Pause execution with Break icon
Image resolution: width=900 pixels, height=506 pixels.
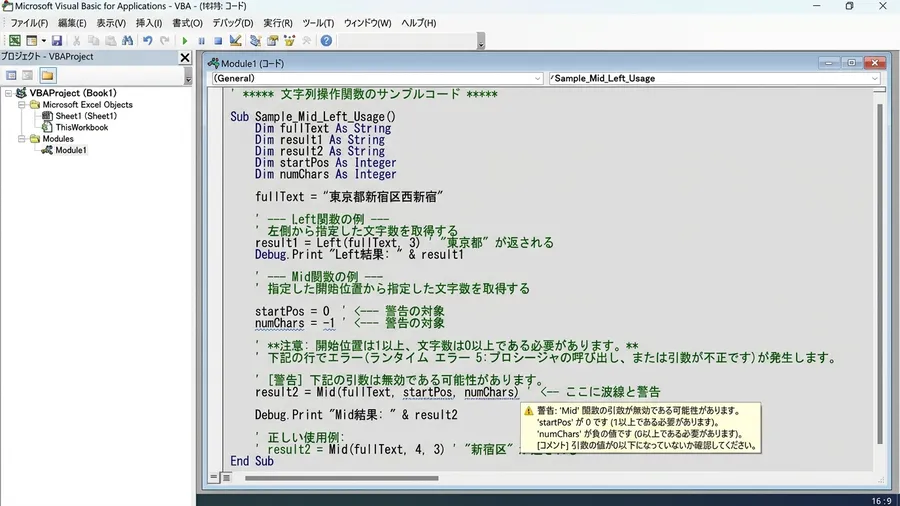click(x=201, y=41)
